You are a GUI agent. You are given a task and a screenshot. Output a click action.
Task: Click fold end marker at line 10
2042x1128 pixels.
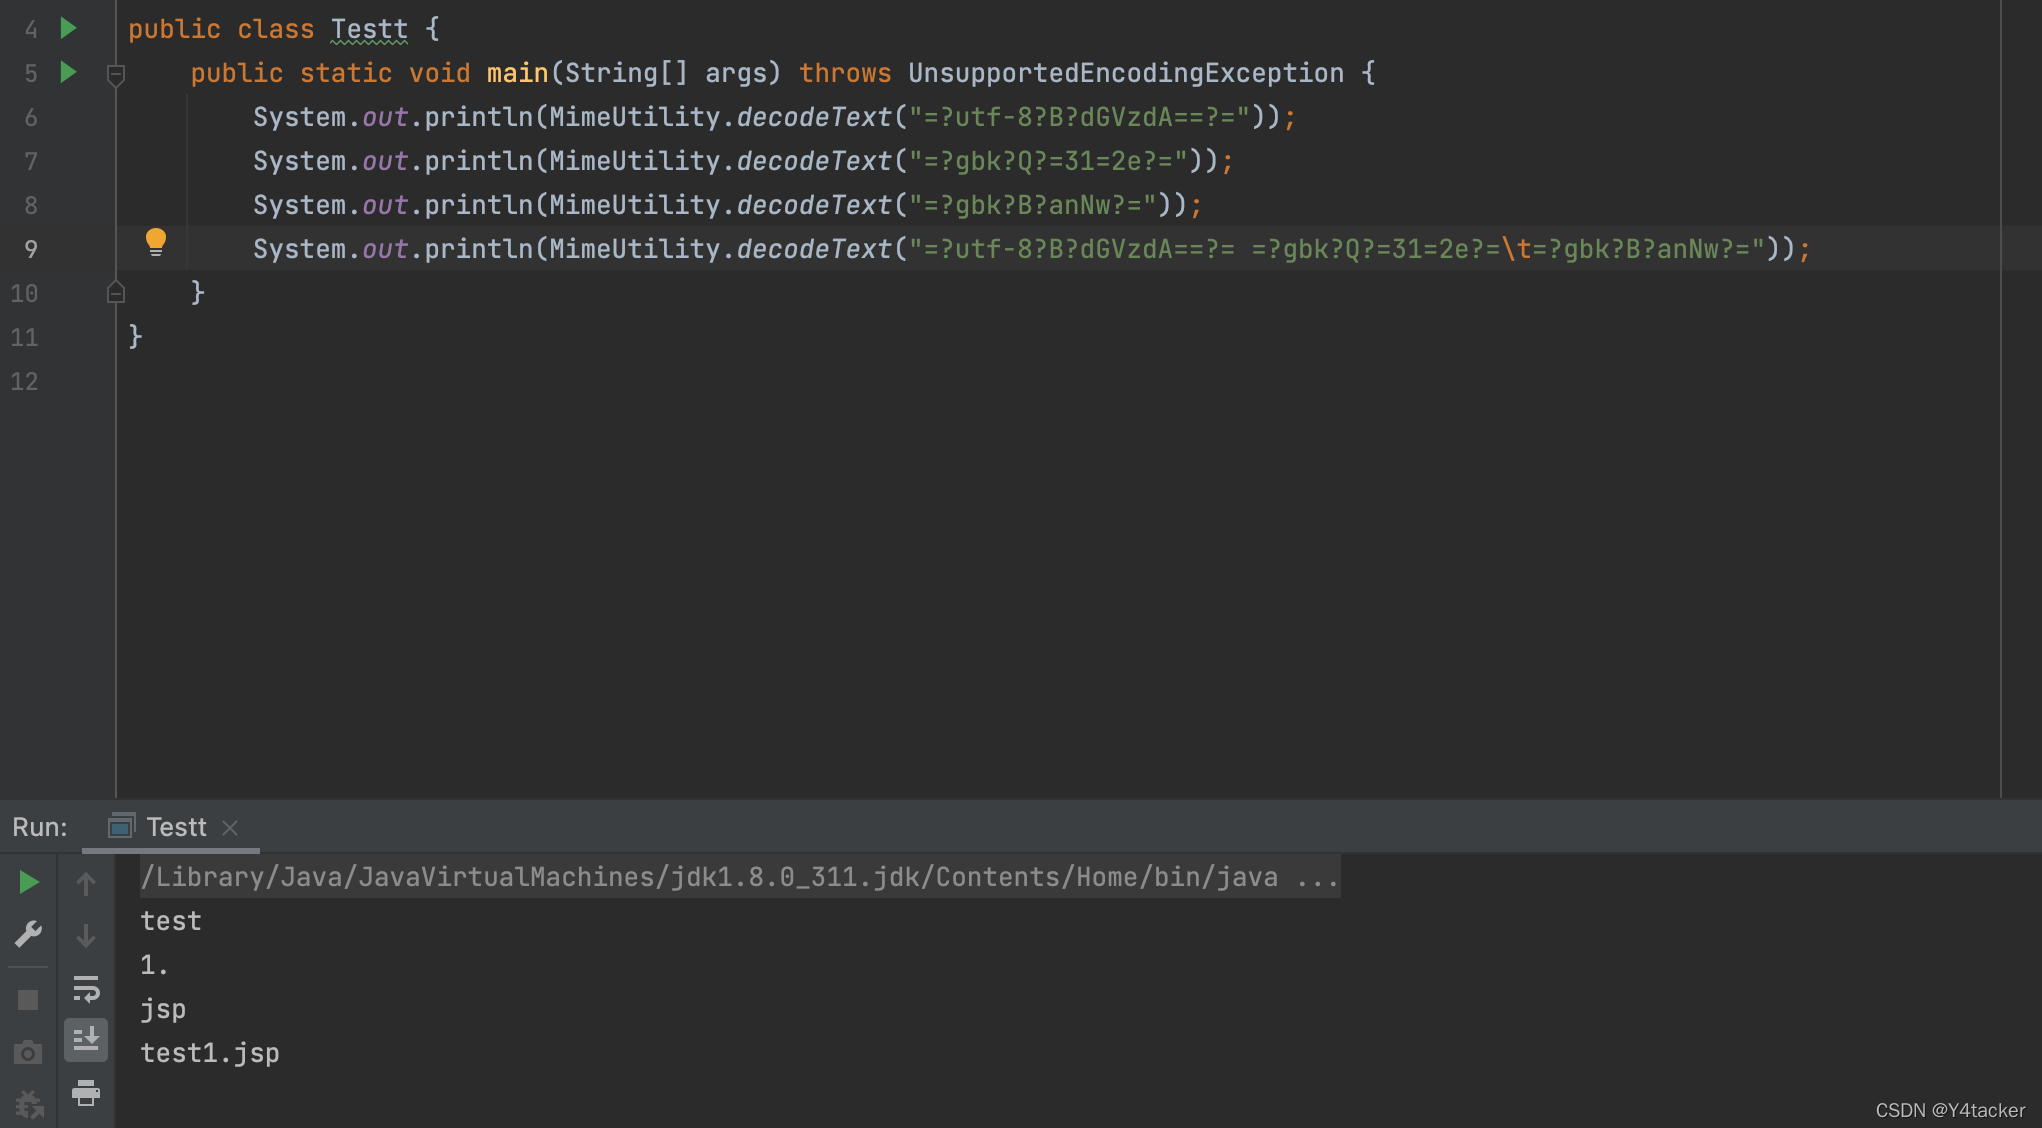coord(116,293)
